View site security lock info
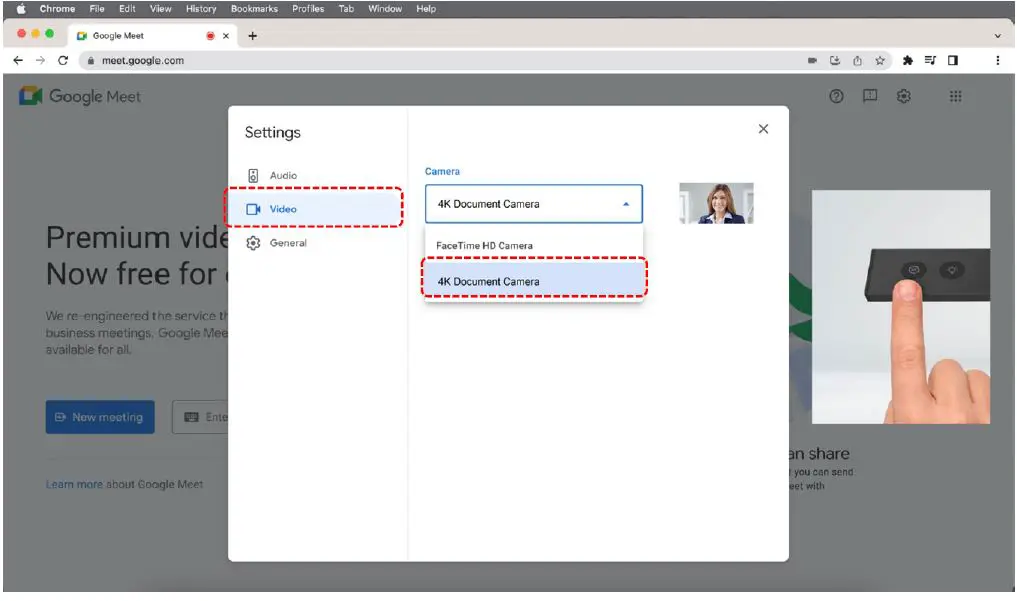The width and height of the screenshot is (1017, 601). [91, 60]
